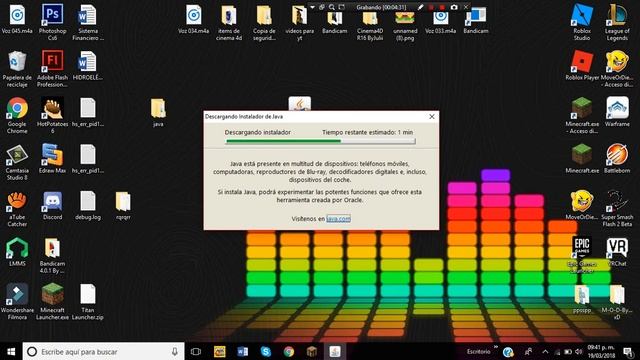Select Google Chrome desktop shortcut

(x=17, y=115)
